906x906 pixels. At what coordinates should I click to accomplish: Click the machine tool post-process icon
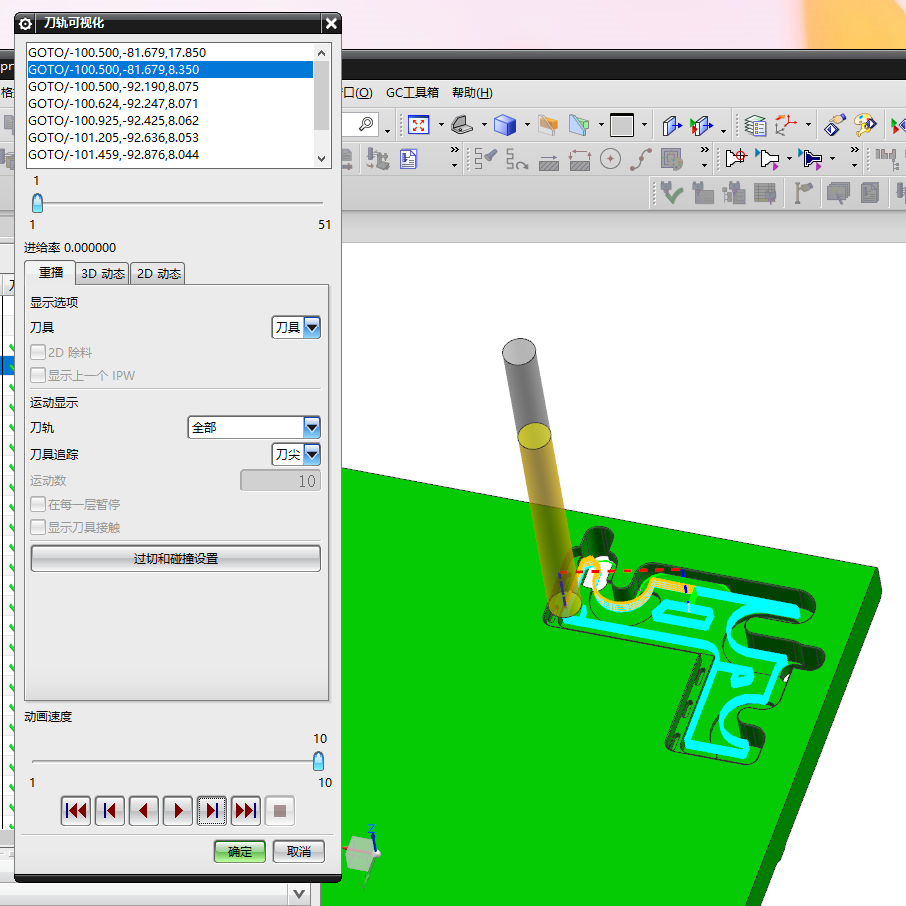point(377,159)
